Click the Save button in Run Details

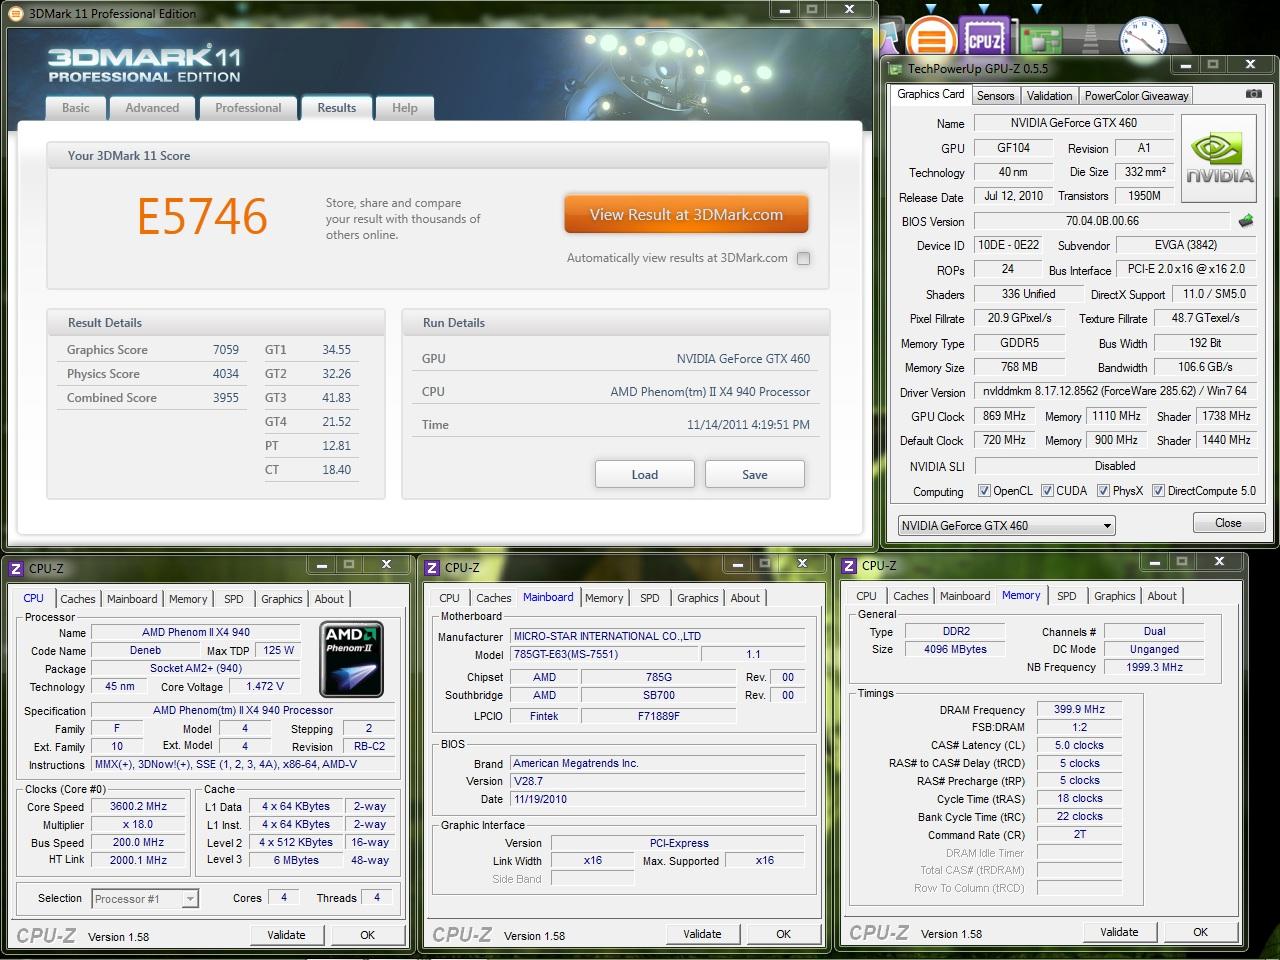click(x=755, y=475)
